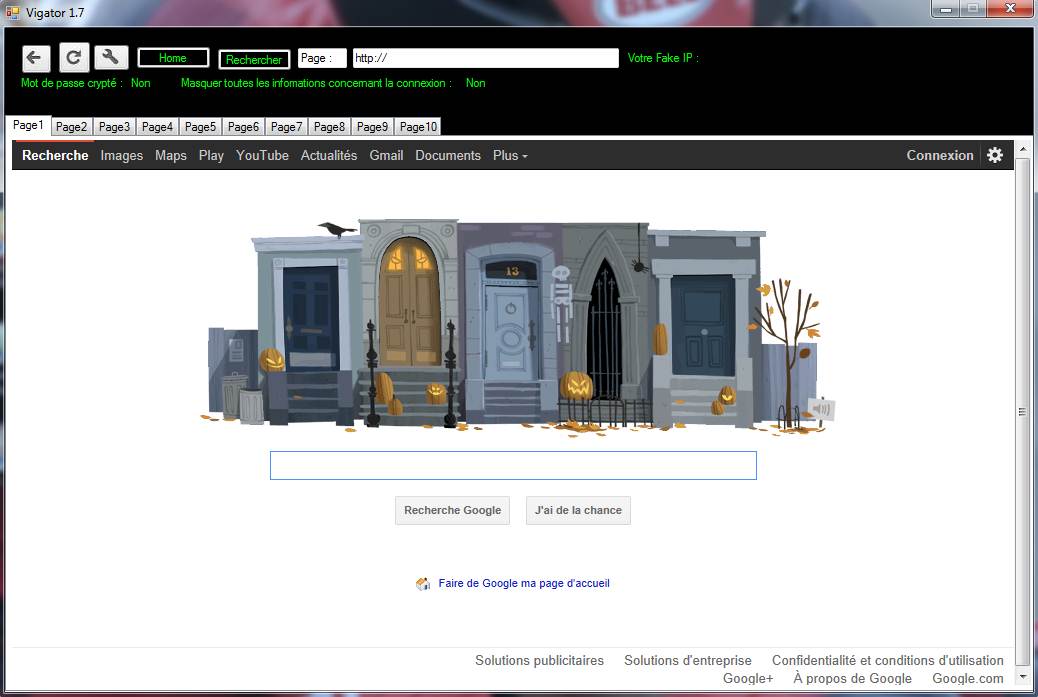Open the Connexion sign-in link
The image size is (1038, 697).
[x=939, y=156]
